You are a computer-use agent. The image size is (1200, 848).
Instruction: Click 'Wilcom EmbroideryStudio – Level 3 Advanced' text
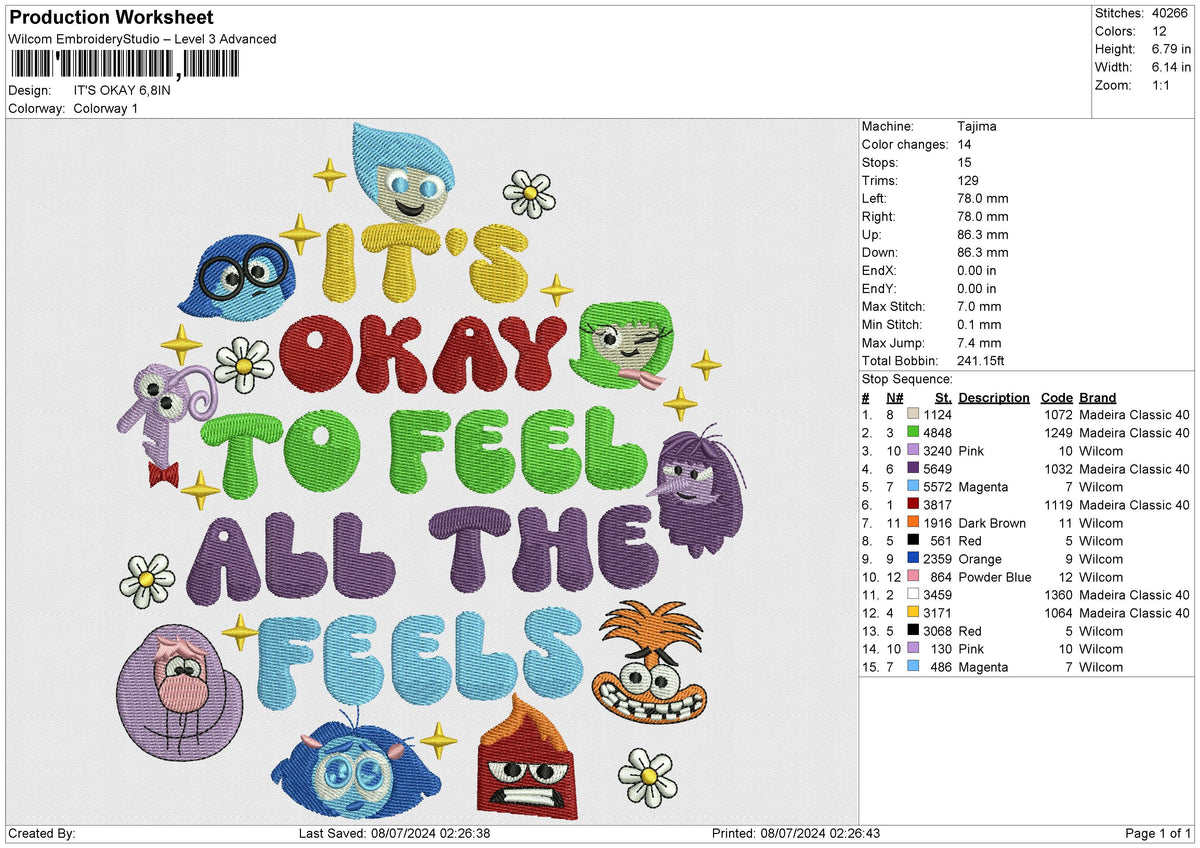pyautogui.click(x=142, y=39)
